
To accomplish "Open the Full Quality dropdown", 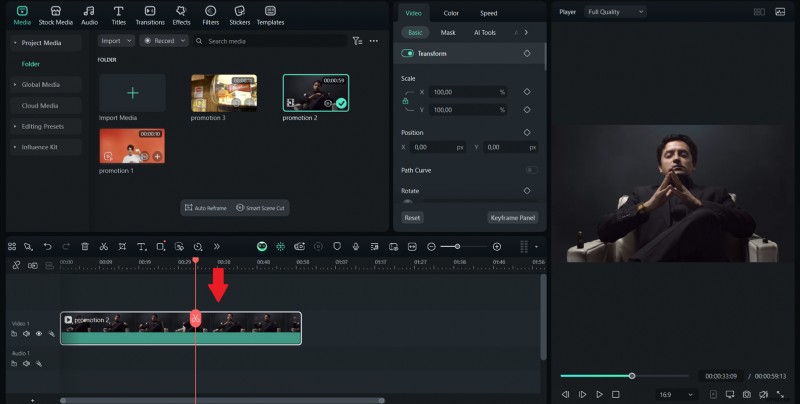I will coord(615,12).
